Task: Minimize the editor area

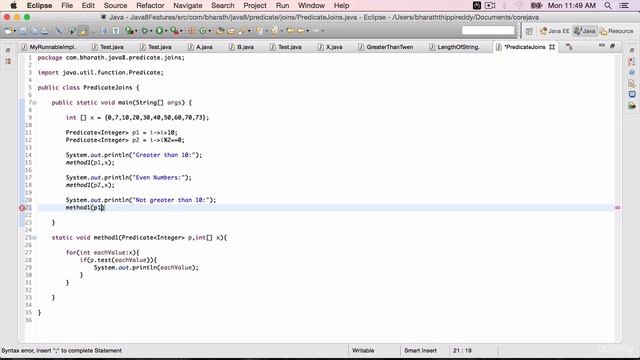Action: click(x=602, y=46)
